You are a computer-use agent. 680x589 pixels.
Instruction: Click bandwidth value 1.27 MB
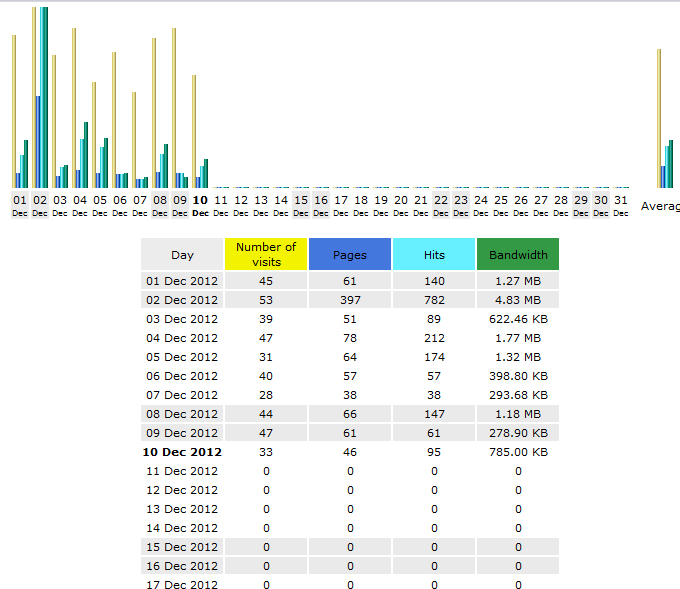[x=518, y=281]
